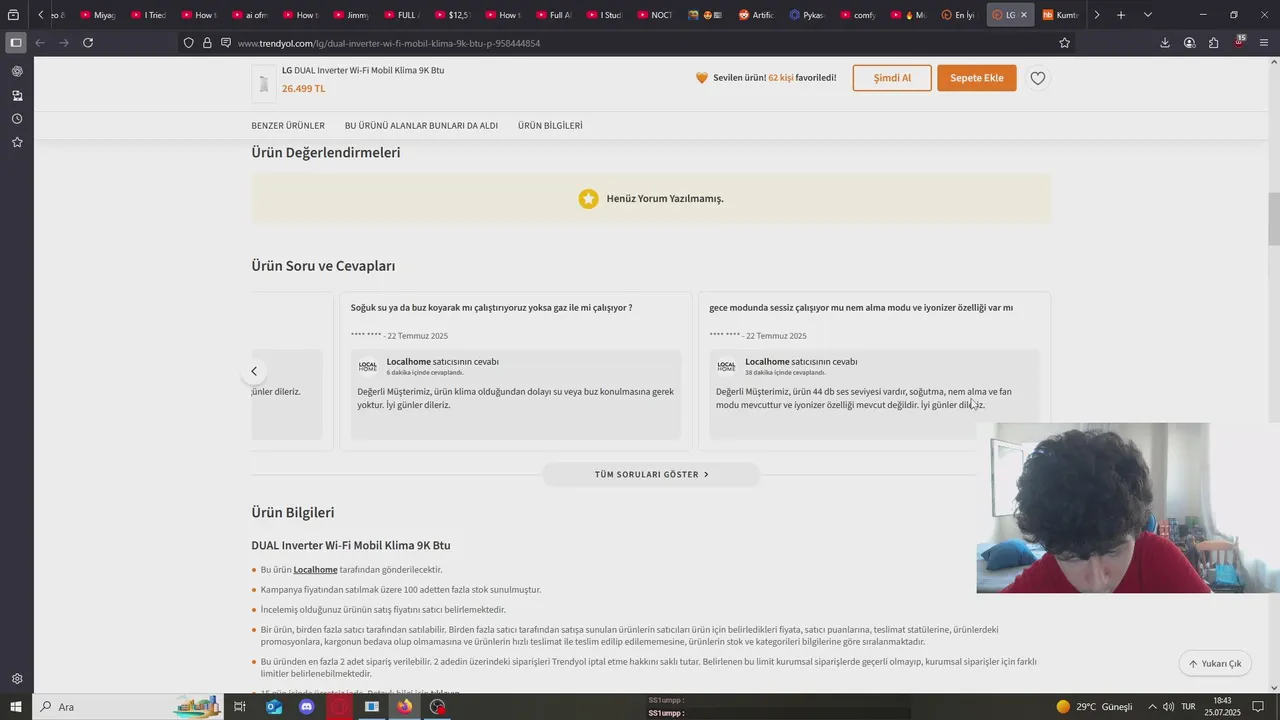
Task: Open the notification center icon
Action: coord(1258,707)
